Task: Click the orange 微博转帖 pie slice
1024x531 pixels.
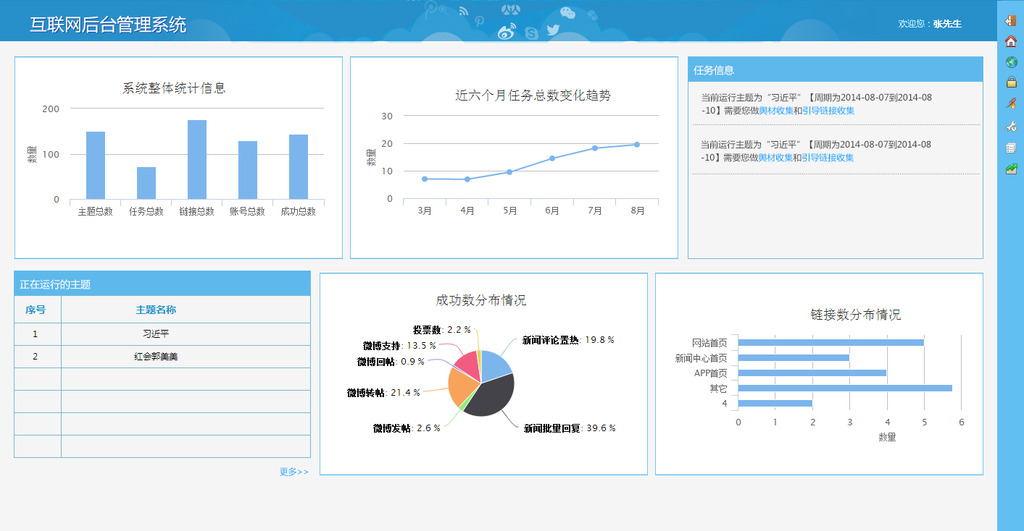Action: [460, 388]
